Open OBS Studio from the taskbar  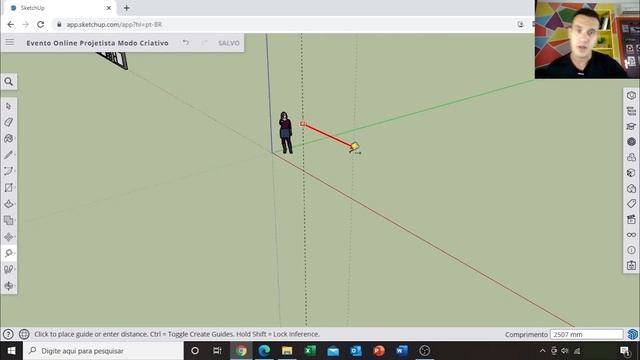(424, 351)
